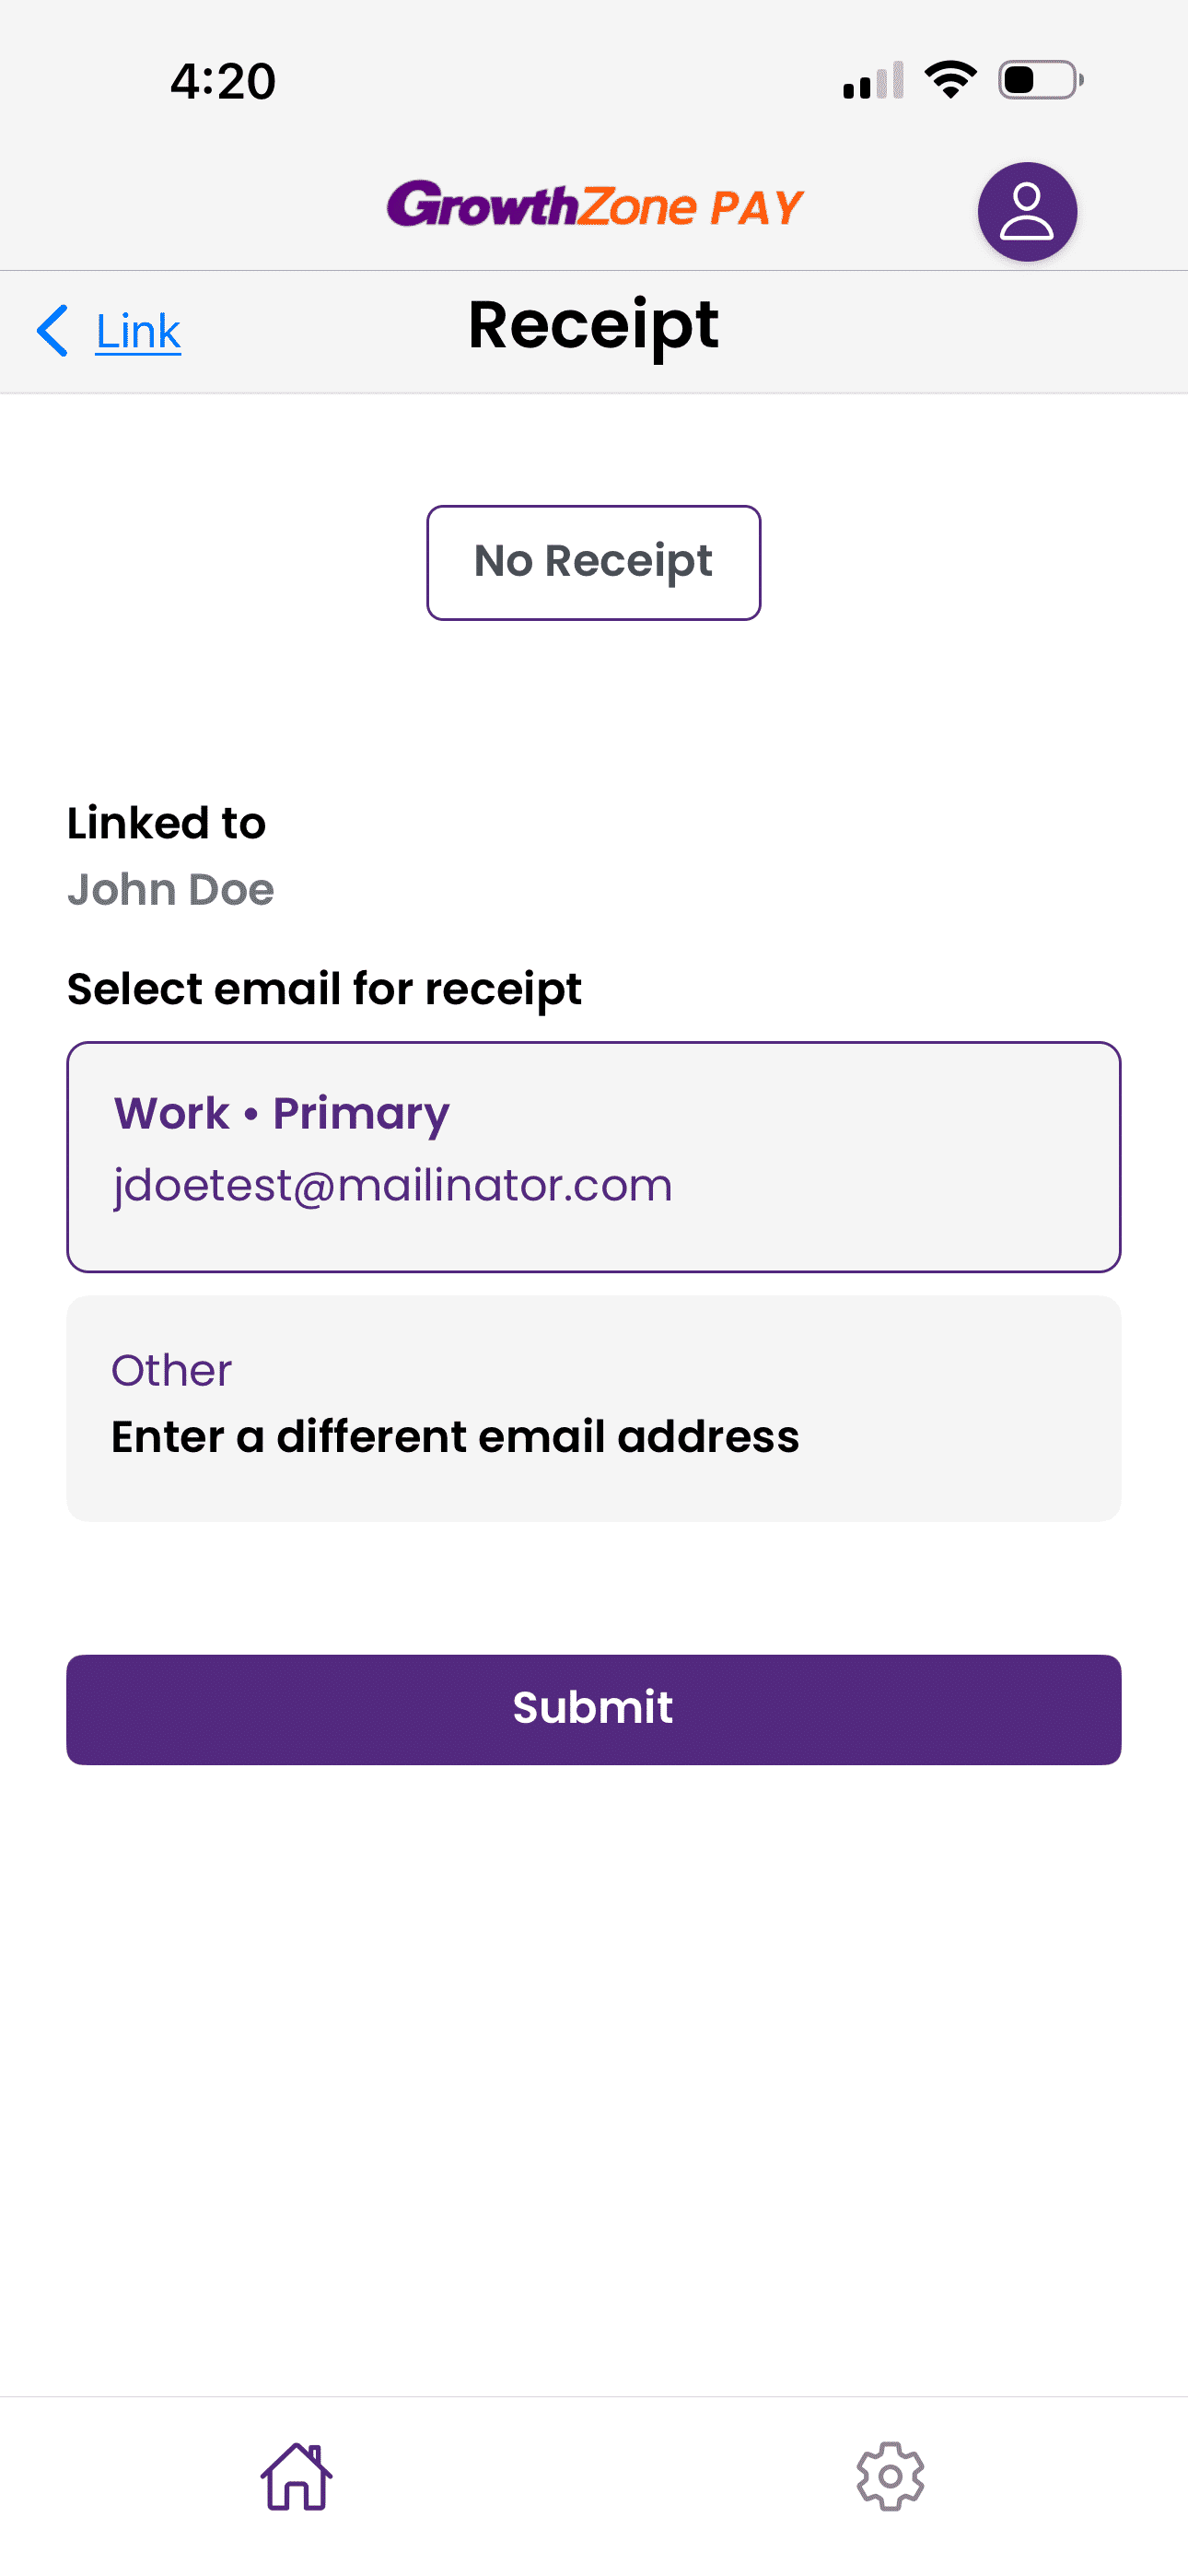Tap the Receipt page title
The height and width of the screenshot is (2576, 1188).
593,326
